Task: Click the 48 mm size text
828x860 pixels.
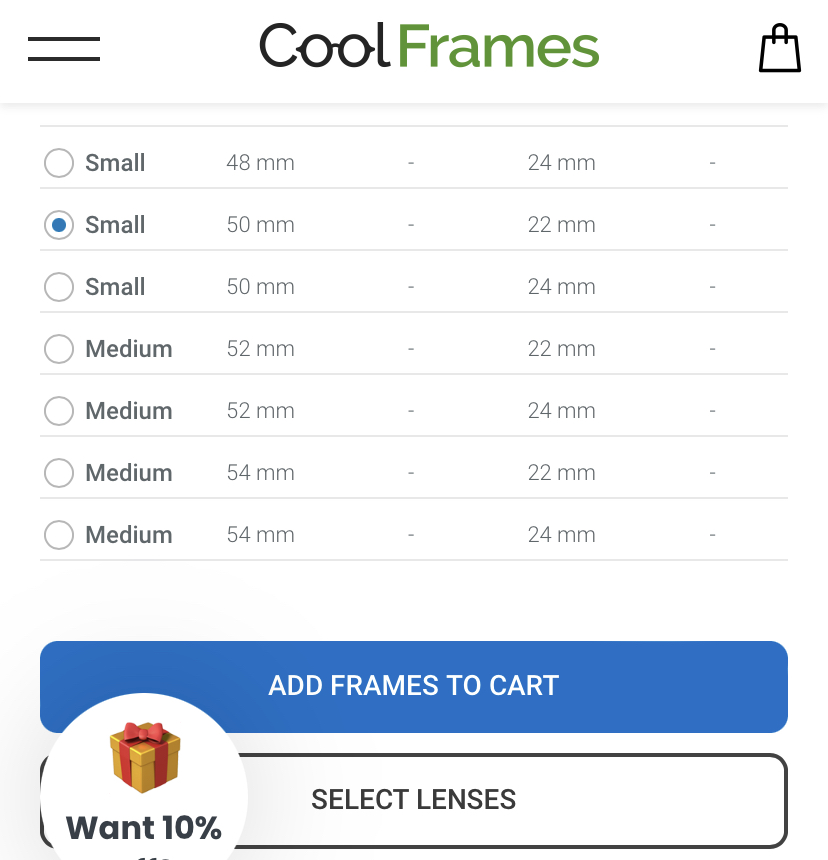Action: click(x=260, y=163)
